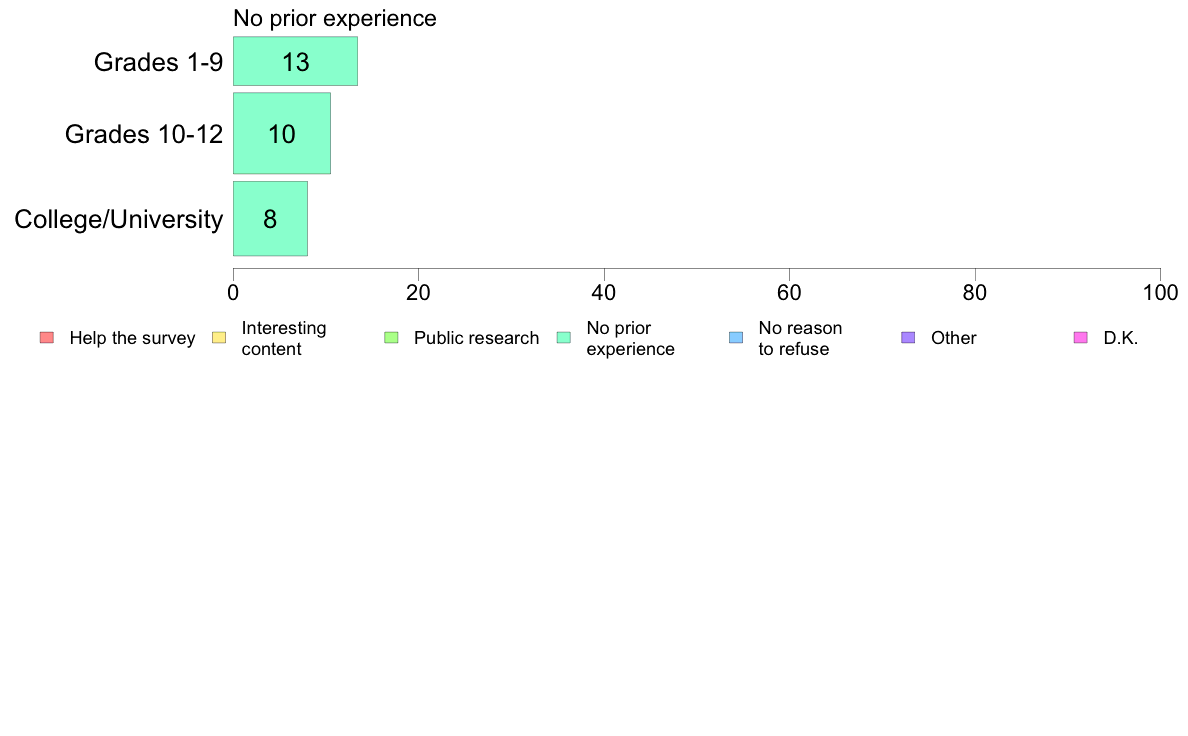Click the Grades 10-12 axis label
Viewport: 1188px width, 736px height.
[144, 134]
